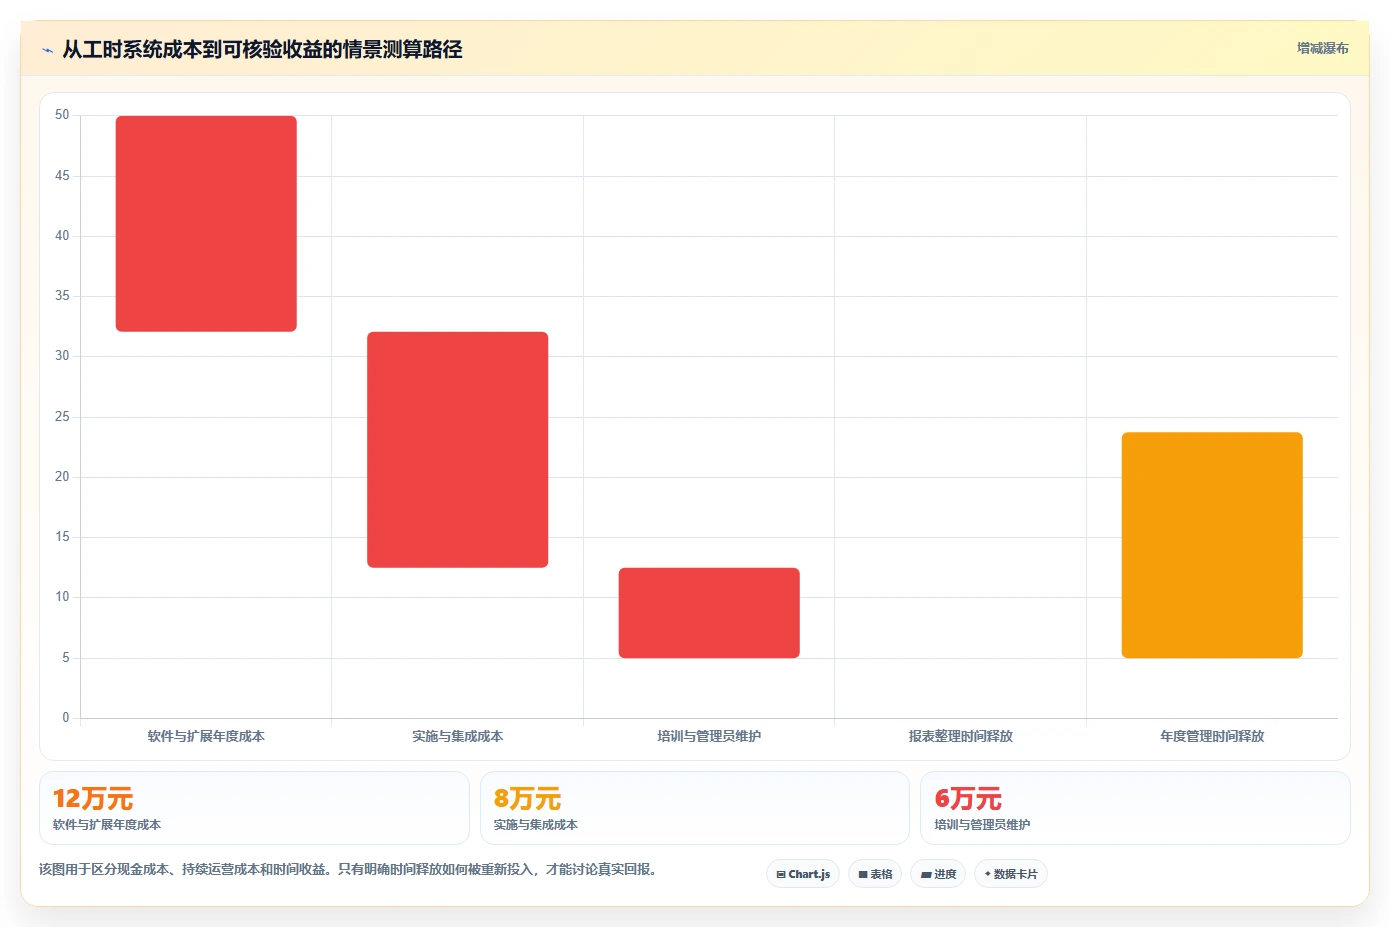Click the red 培训与管理员维护 bar
The height and width of the screenshot is (927, 1390).
709,613
